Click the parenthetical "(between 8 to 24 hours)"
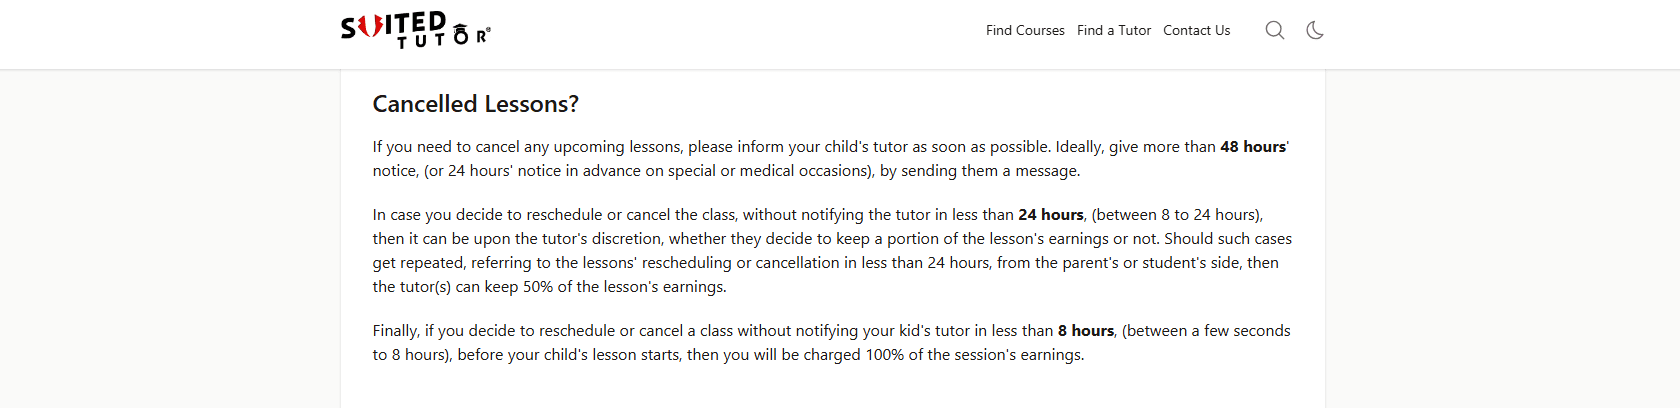 pyautogui.click(x=1177, y=215)
